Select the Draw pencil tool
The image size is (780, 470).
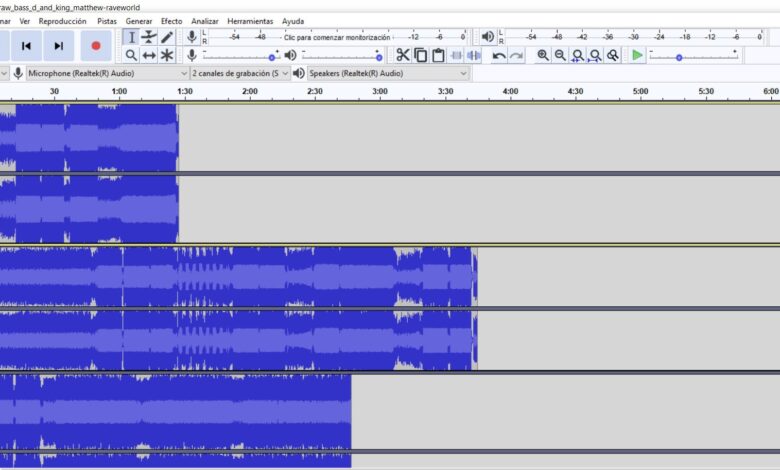(167, 37)
